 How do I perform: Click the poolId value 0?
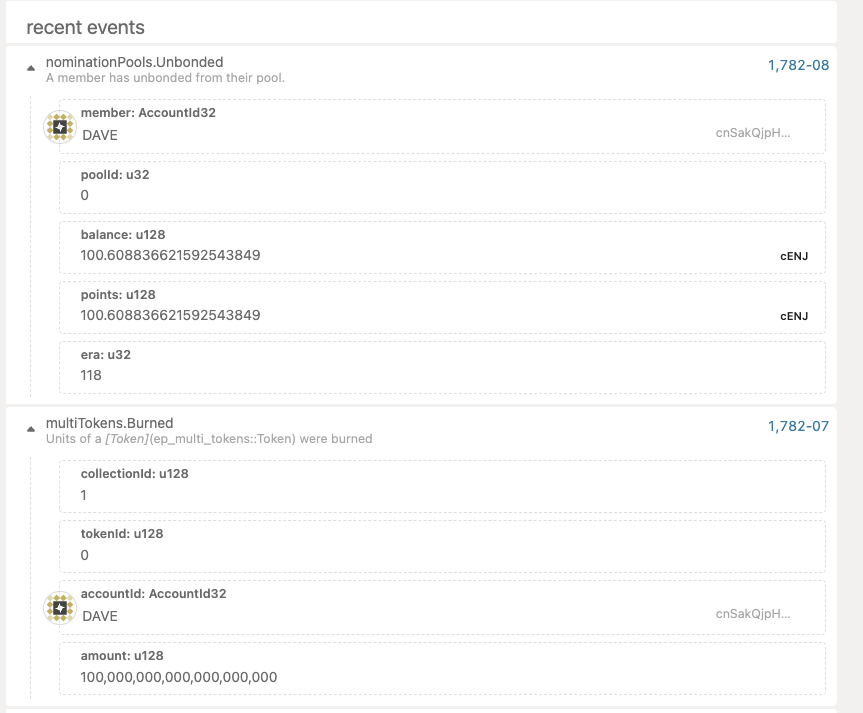pos(84,195)
